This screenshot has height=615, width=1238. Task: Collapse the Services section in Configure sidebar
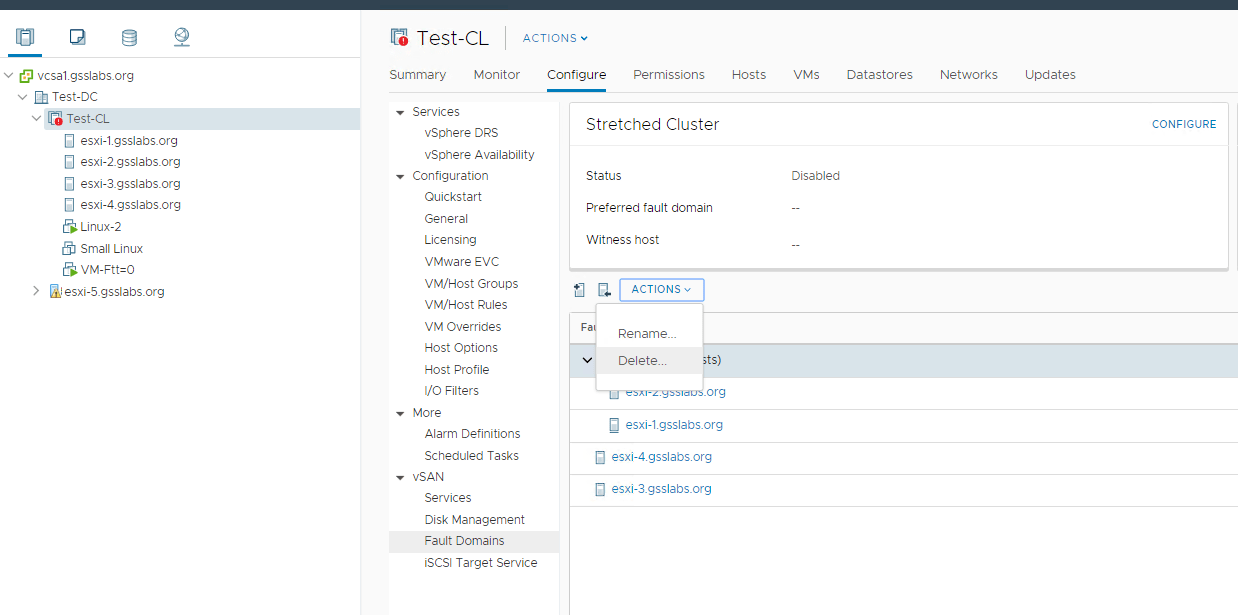[x=401, y=112]
